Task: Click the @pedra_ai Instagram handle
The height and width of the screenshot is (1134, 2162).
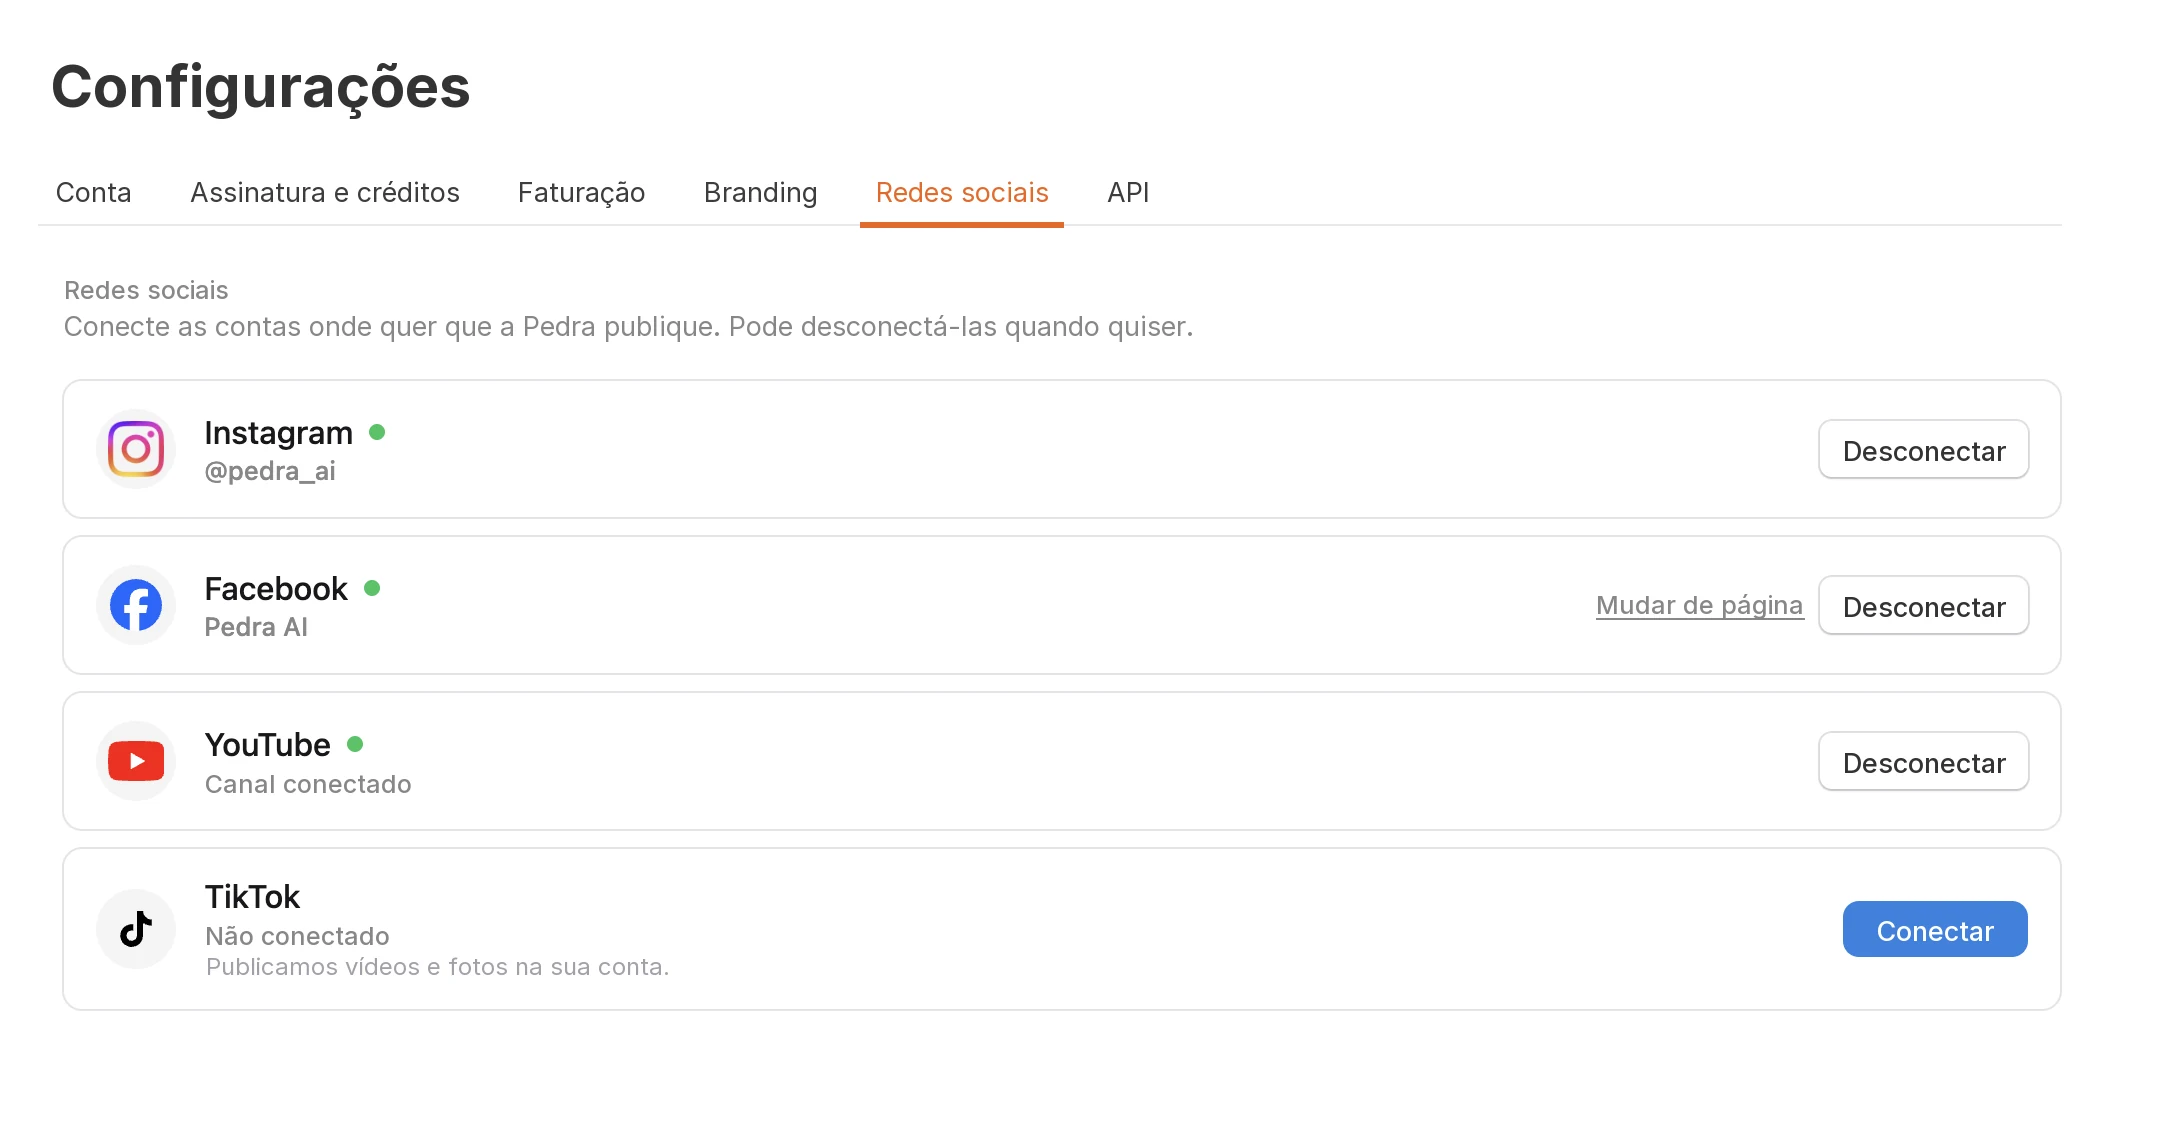Action: coord(270,471)
